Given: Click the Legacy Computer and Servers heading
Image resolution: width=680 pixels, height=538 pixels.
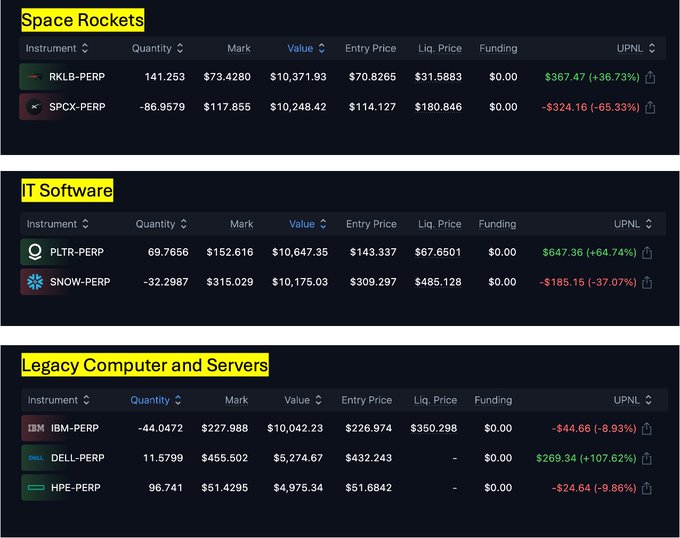Looking at the screenshot, I should pyautogui.click(x=145, y=365).
